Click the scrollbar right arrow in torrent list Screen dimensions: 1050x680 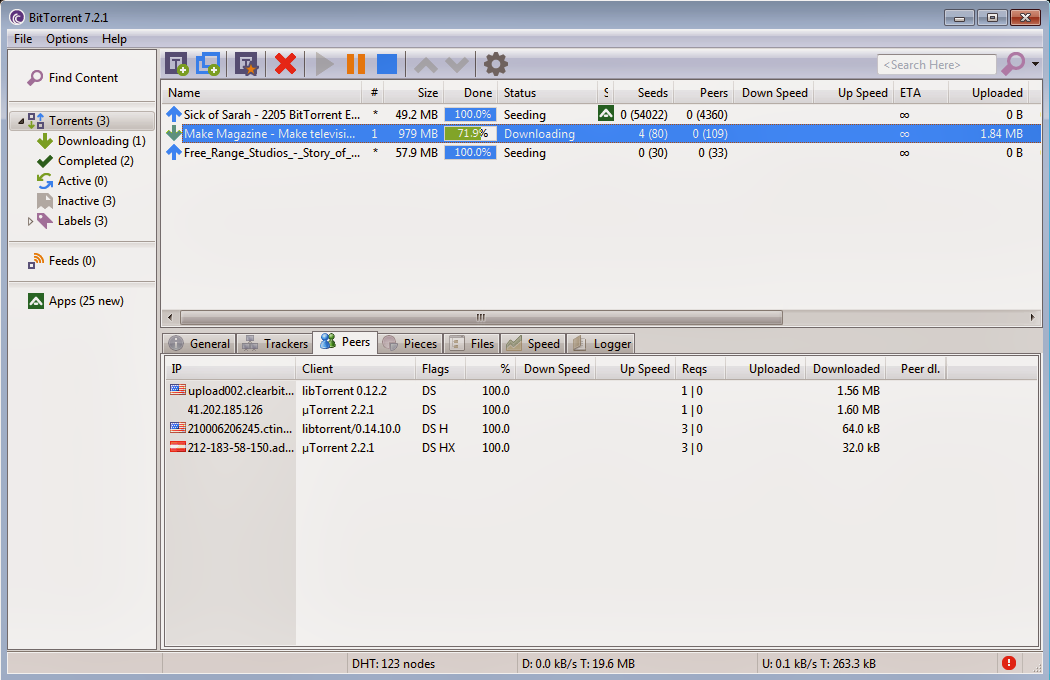(x=1032, y=317)
